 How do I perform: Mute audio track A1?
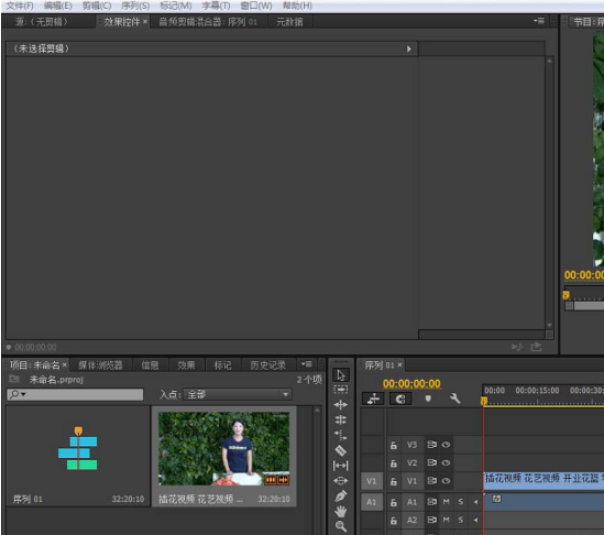coord(446,501)
